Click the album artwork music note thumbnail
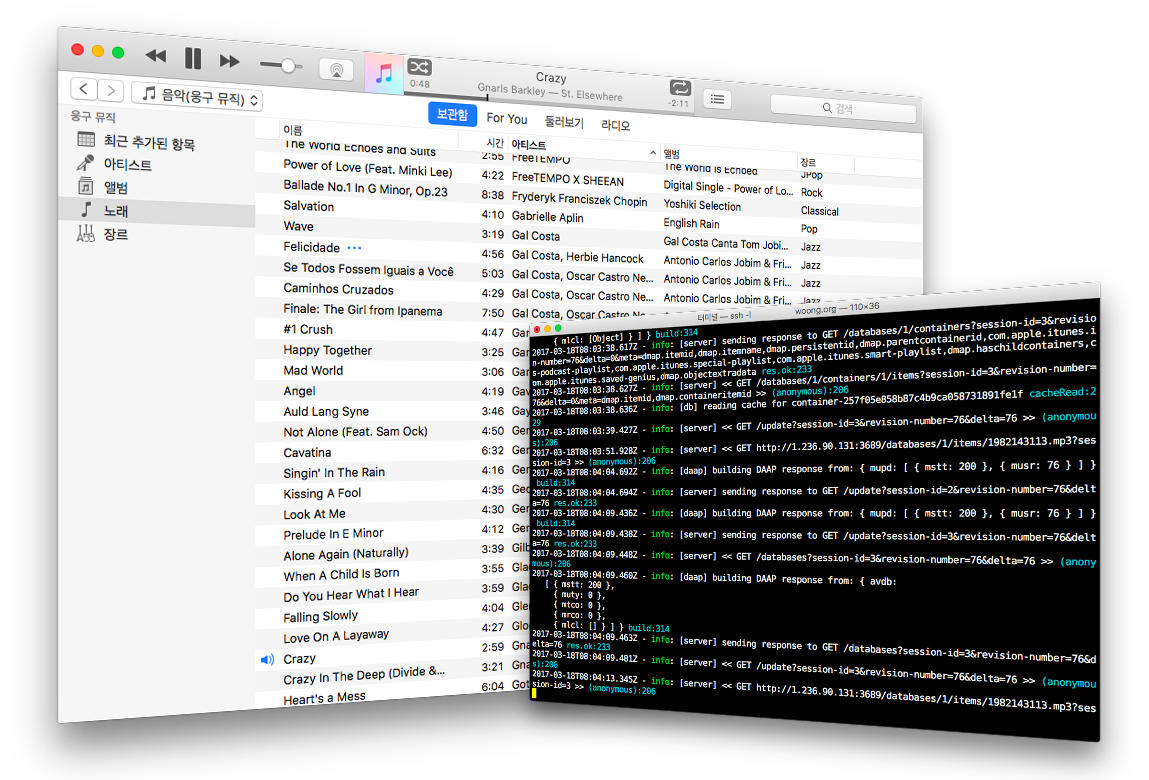 click(x=384, y=73)
